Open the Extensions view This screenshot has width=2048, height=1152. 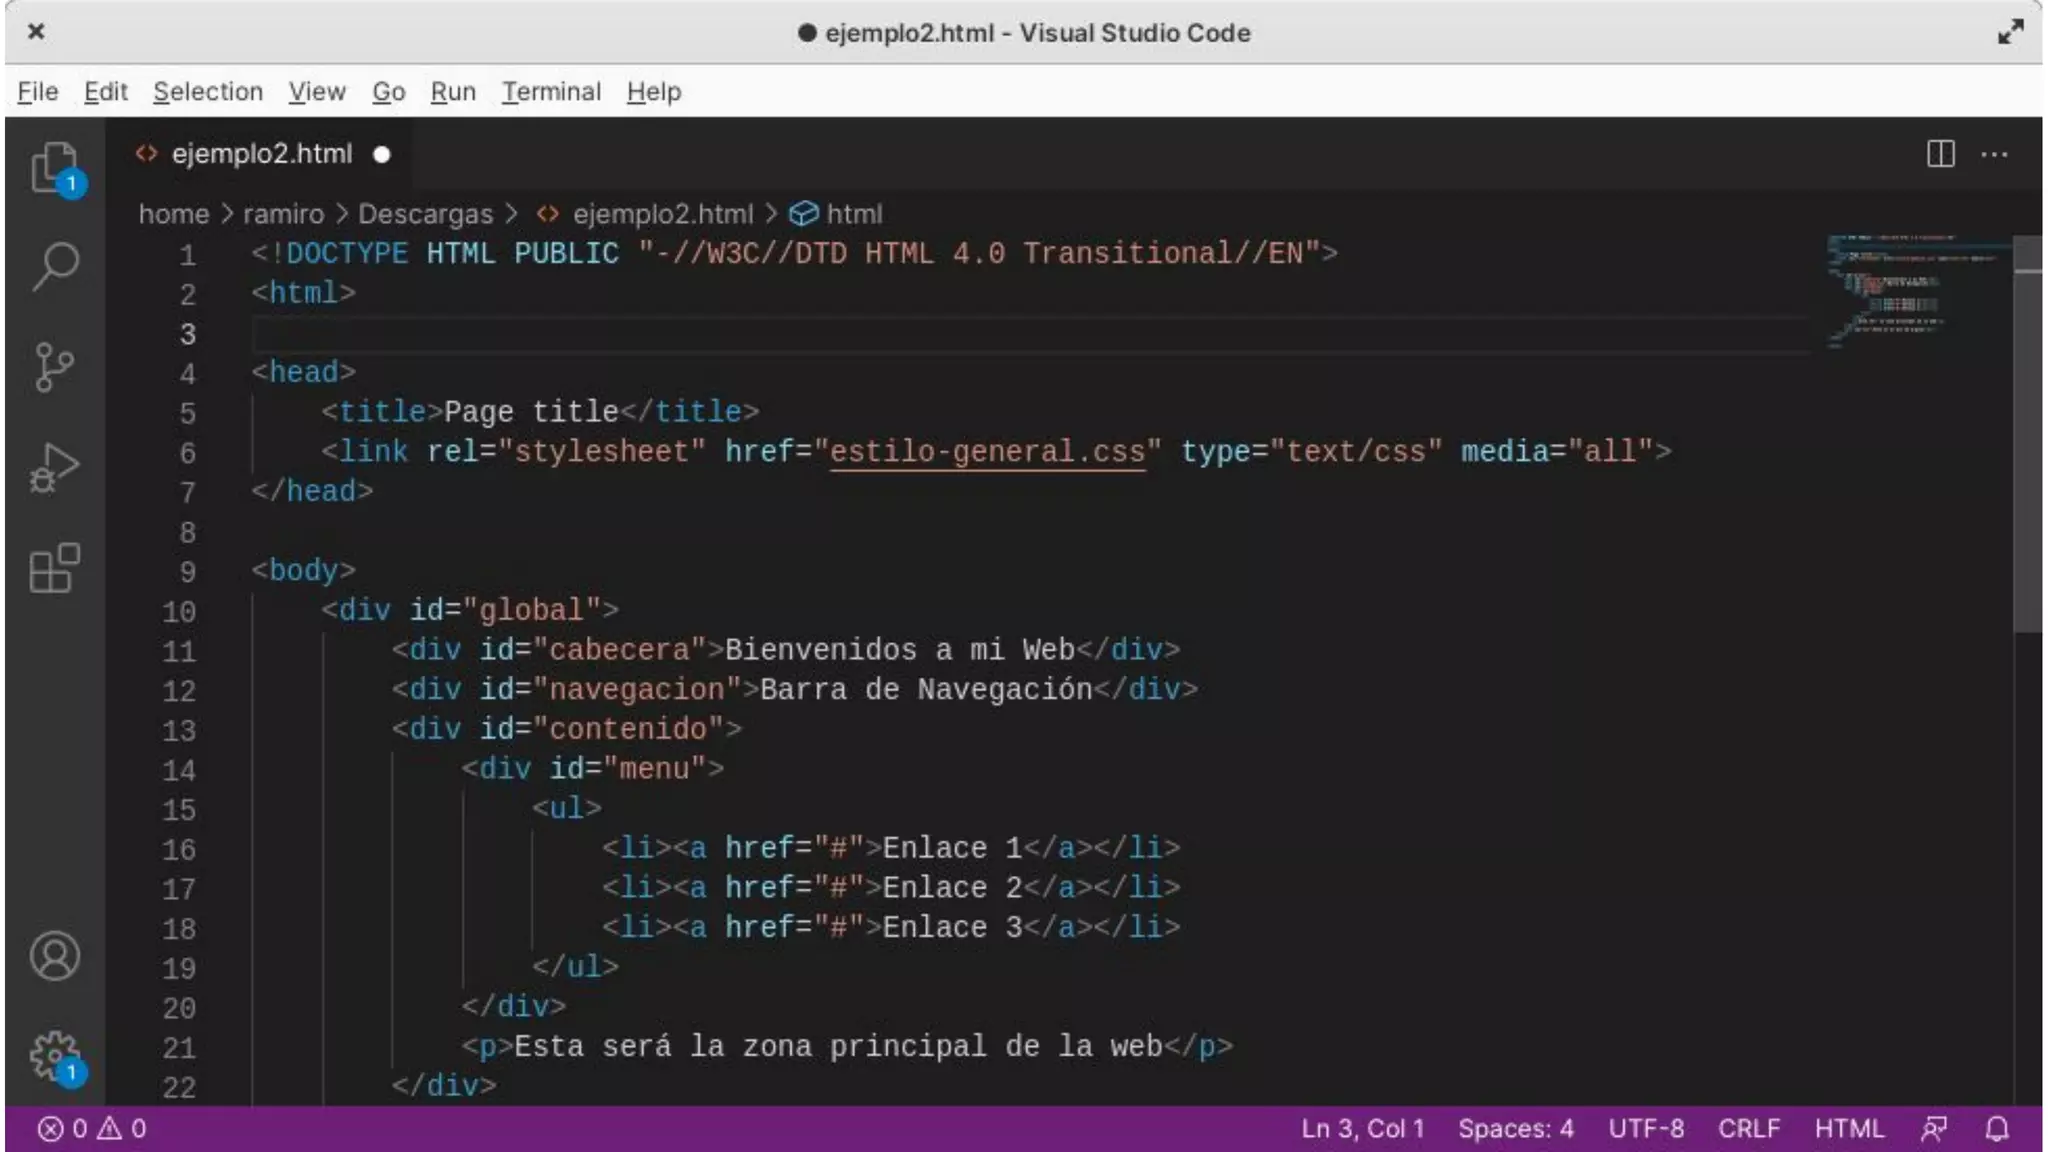click(54, 568)
